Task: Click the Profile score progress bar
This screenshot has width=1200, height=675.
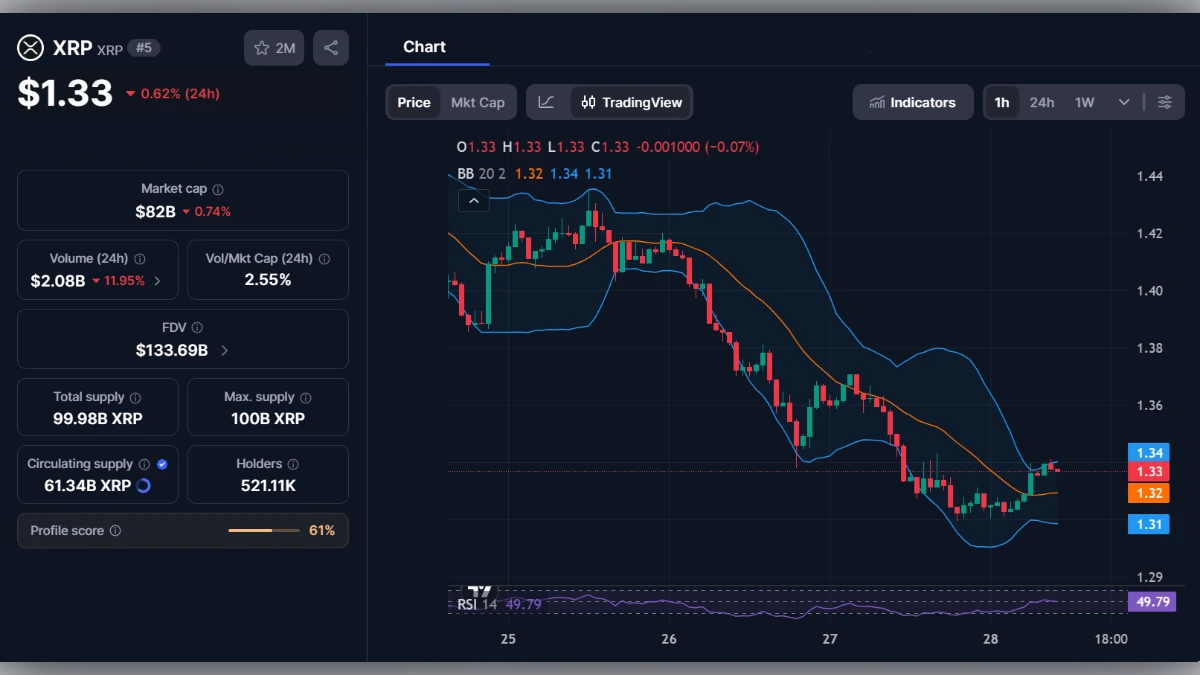Action: pos(264,530)
